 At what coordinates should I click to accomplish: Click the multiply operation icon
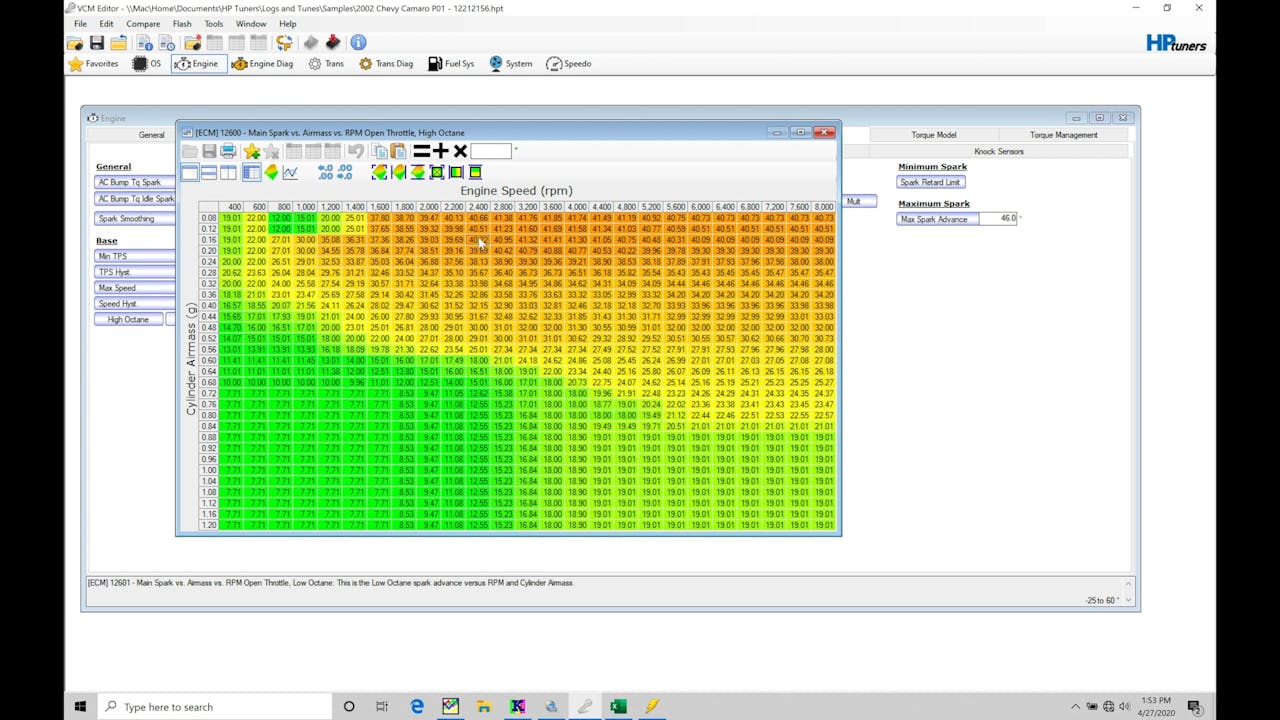click(x=459, y=150)
